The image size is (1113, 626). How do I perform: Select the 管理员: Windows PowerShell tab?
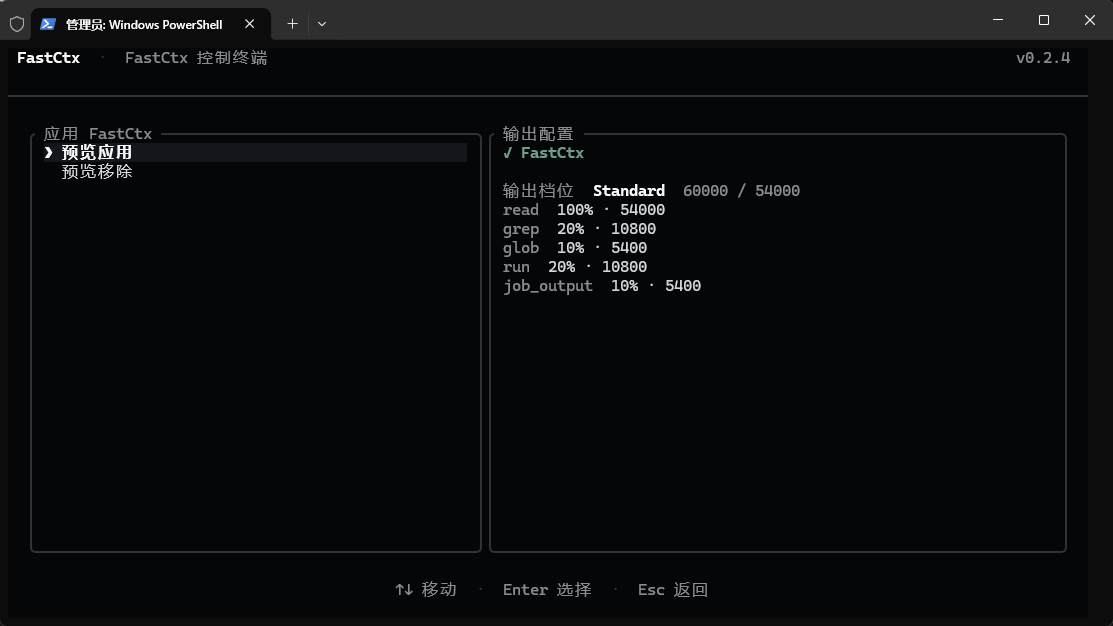pyautogui.click(x=151, y=24)
